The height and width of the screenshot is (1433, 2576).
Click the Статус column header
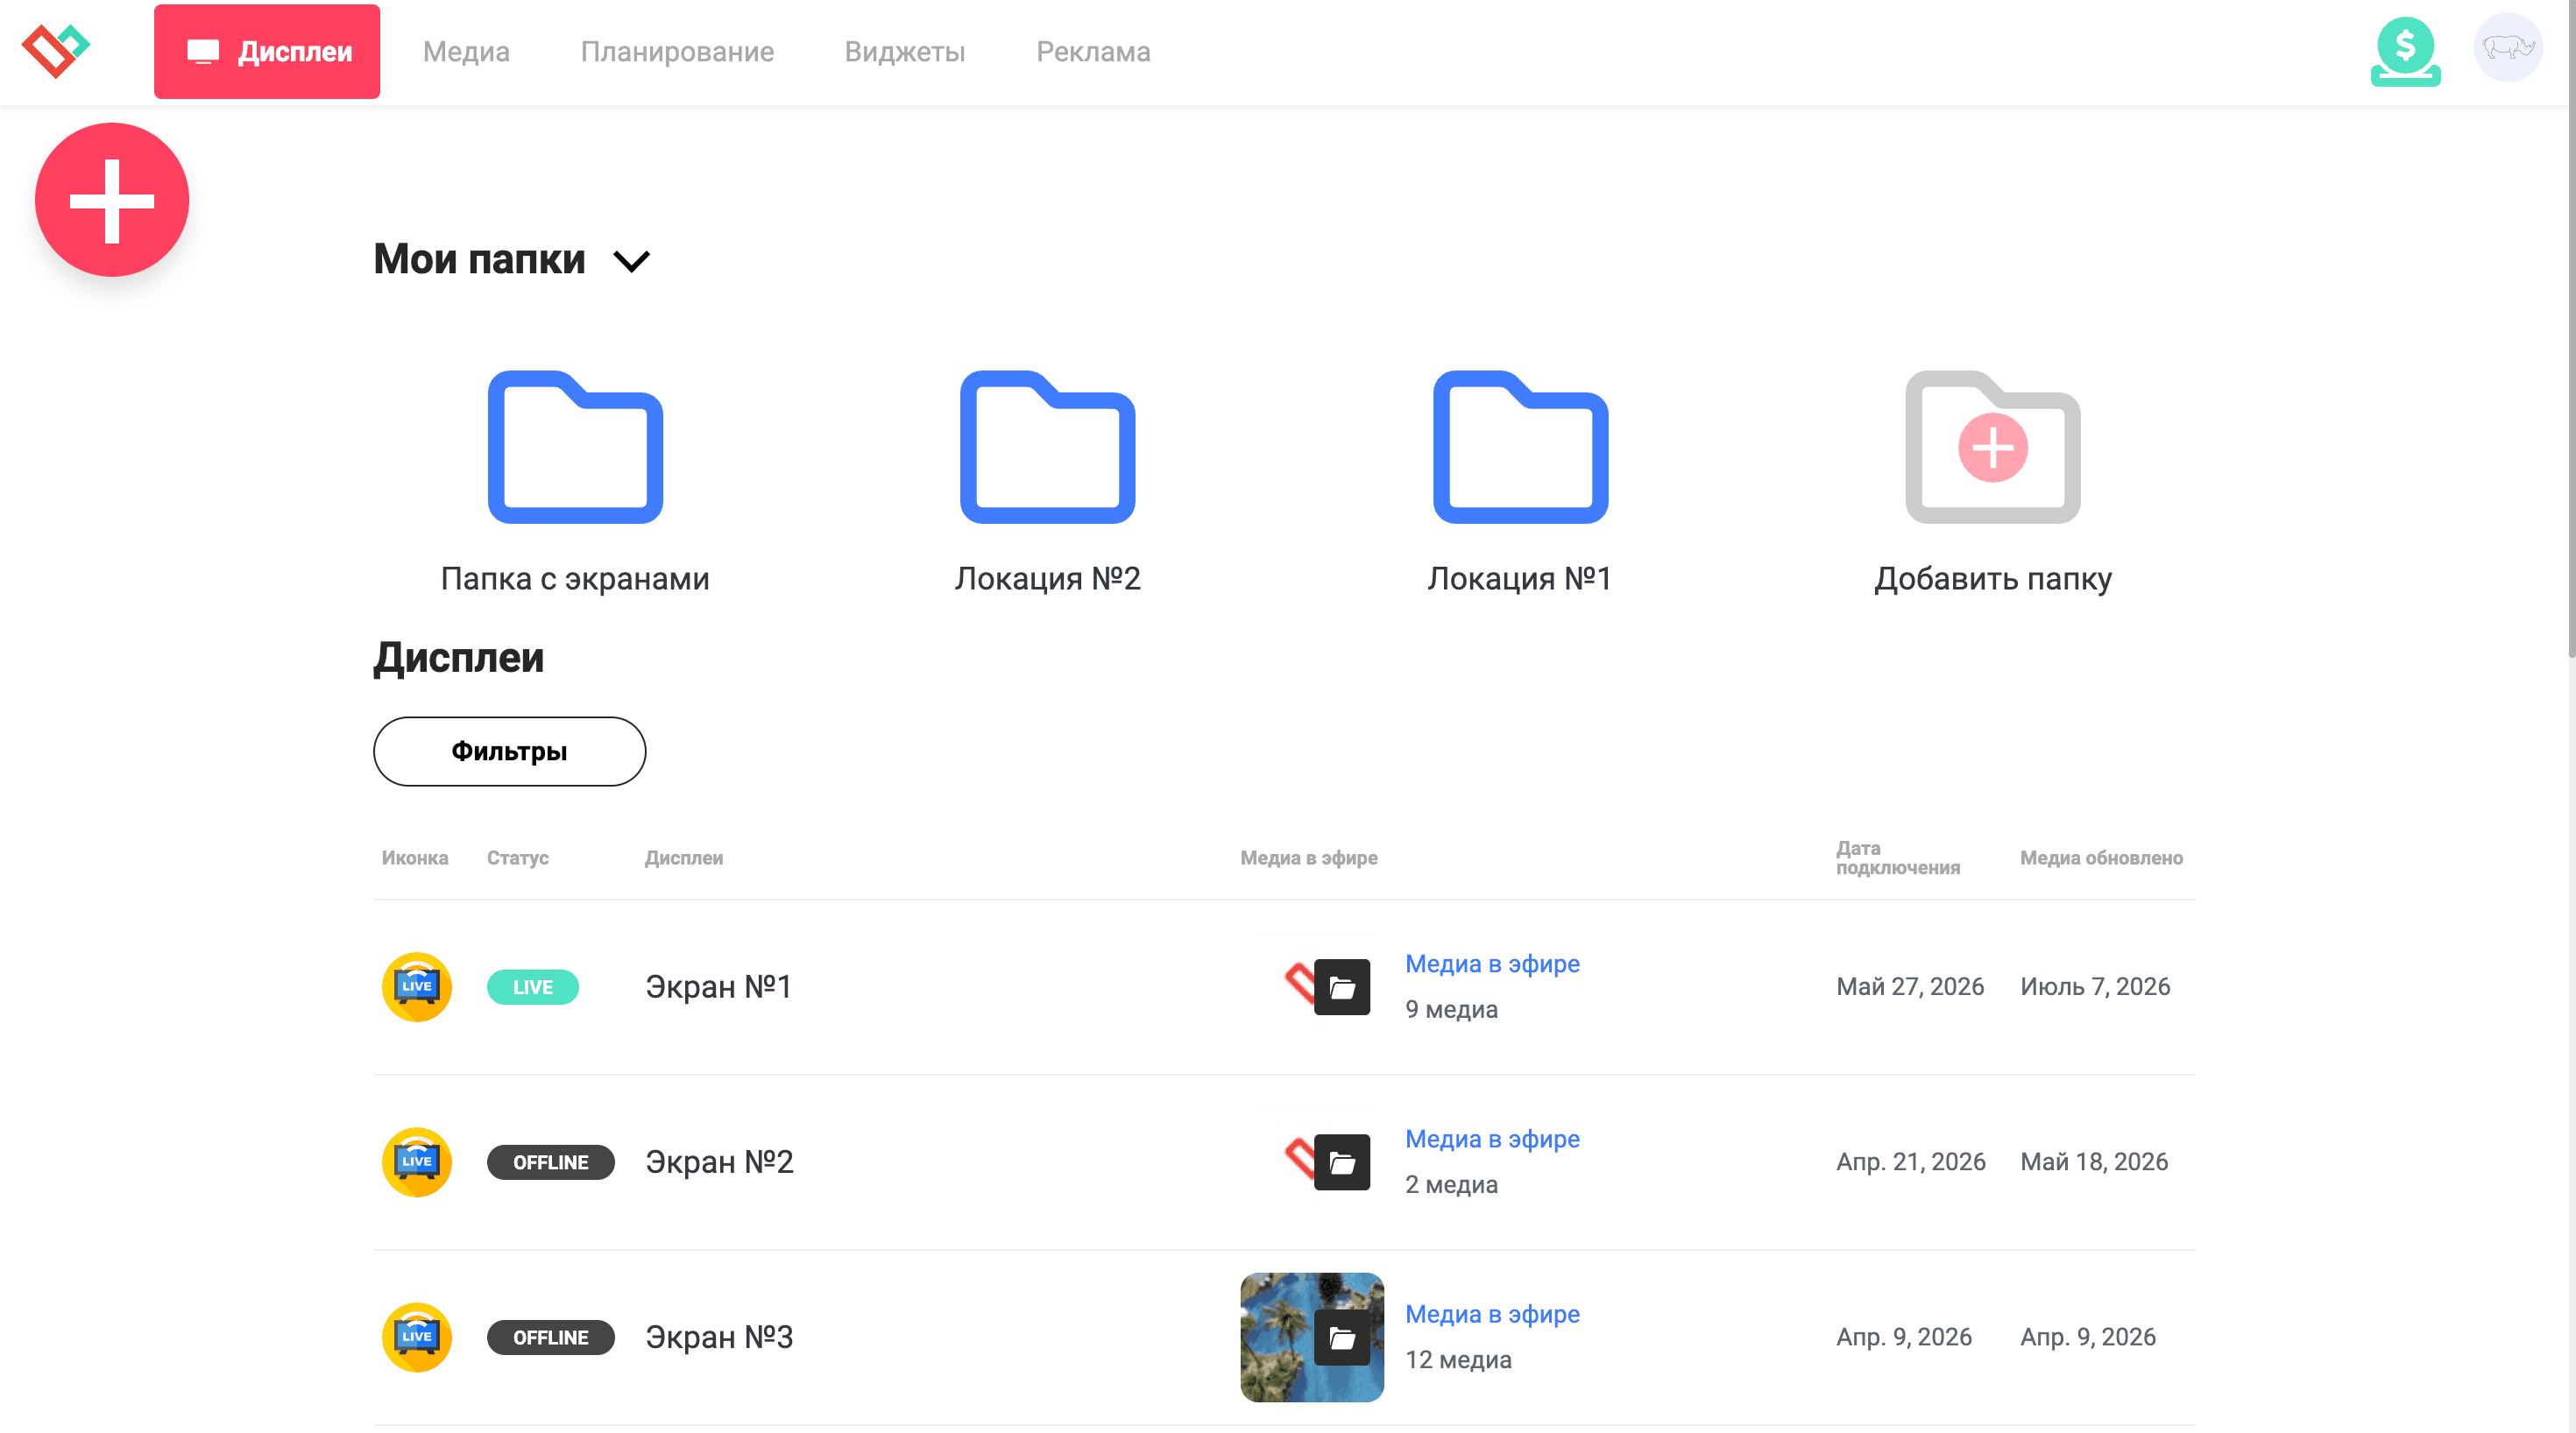click(x=517, y=857)
